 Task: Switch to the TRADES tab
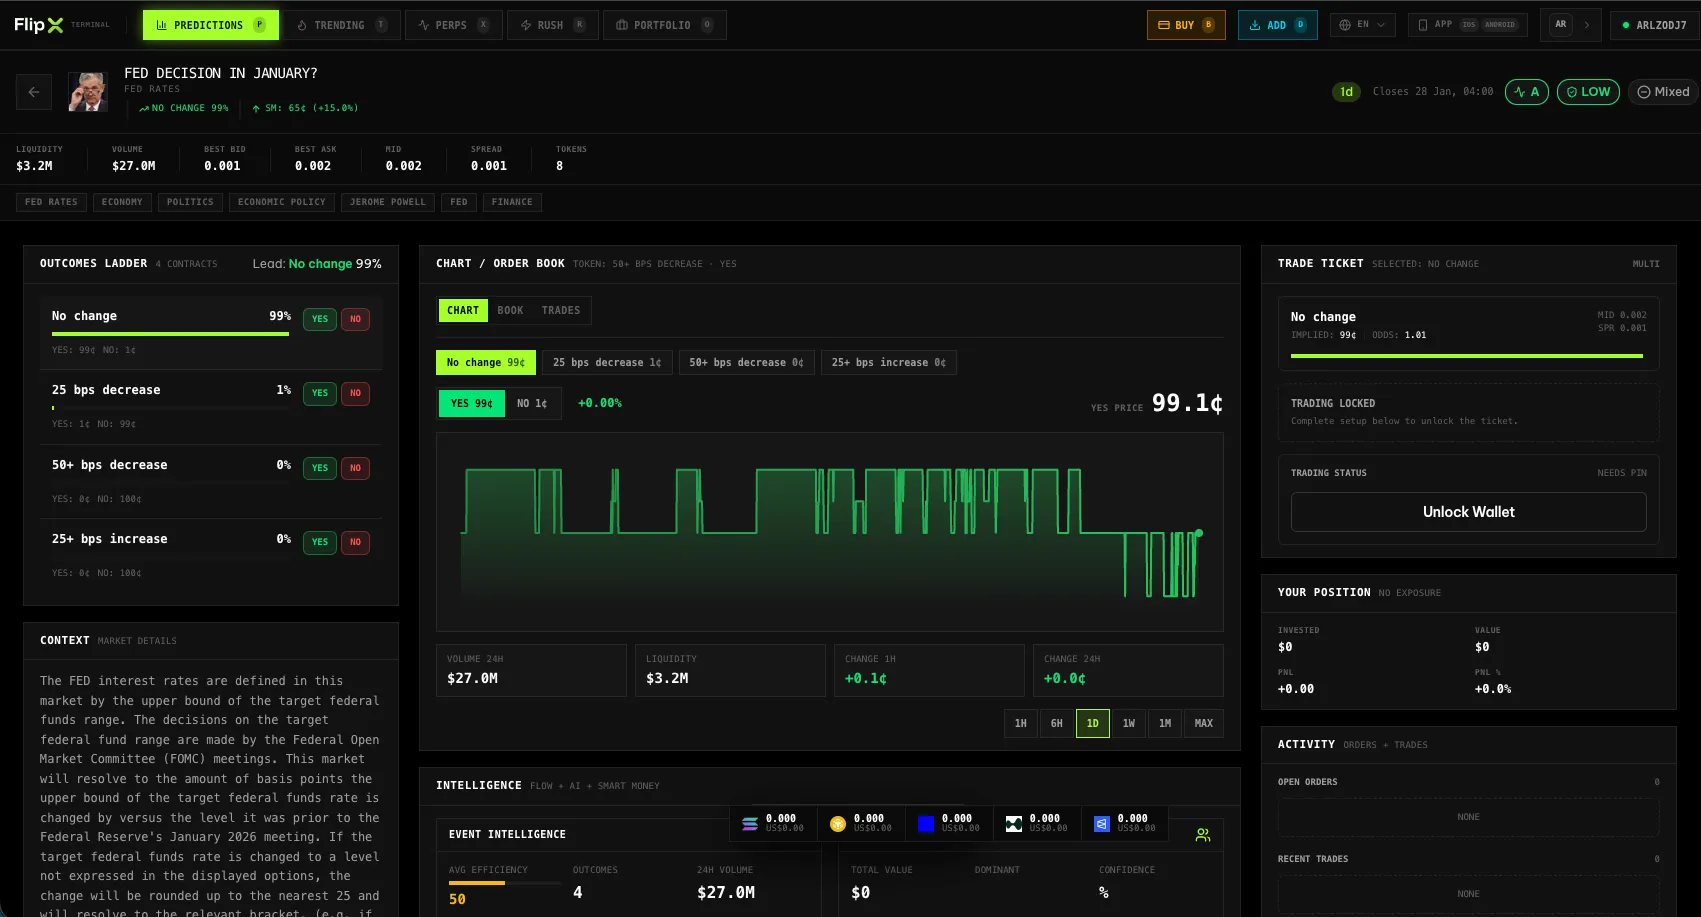tap(561, 310)
